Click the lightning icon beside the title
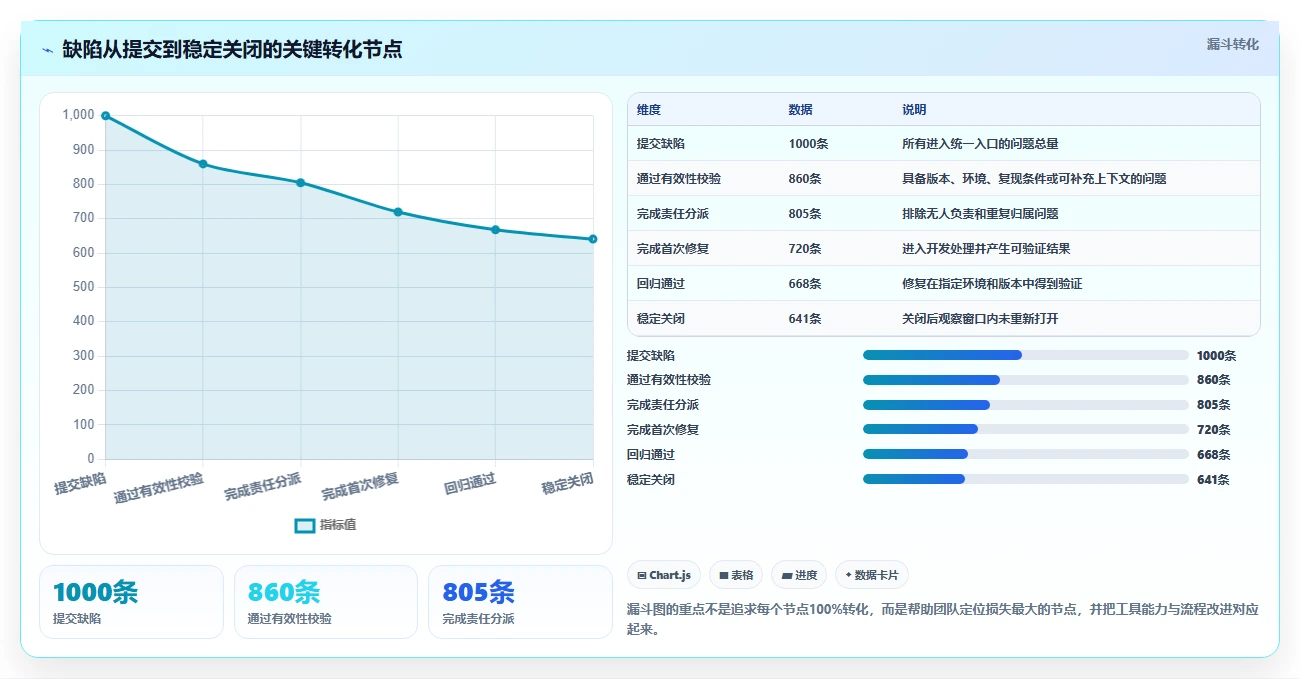Screen dimensions: 1300x679 click(x=47, y=50)
